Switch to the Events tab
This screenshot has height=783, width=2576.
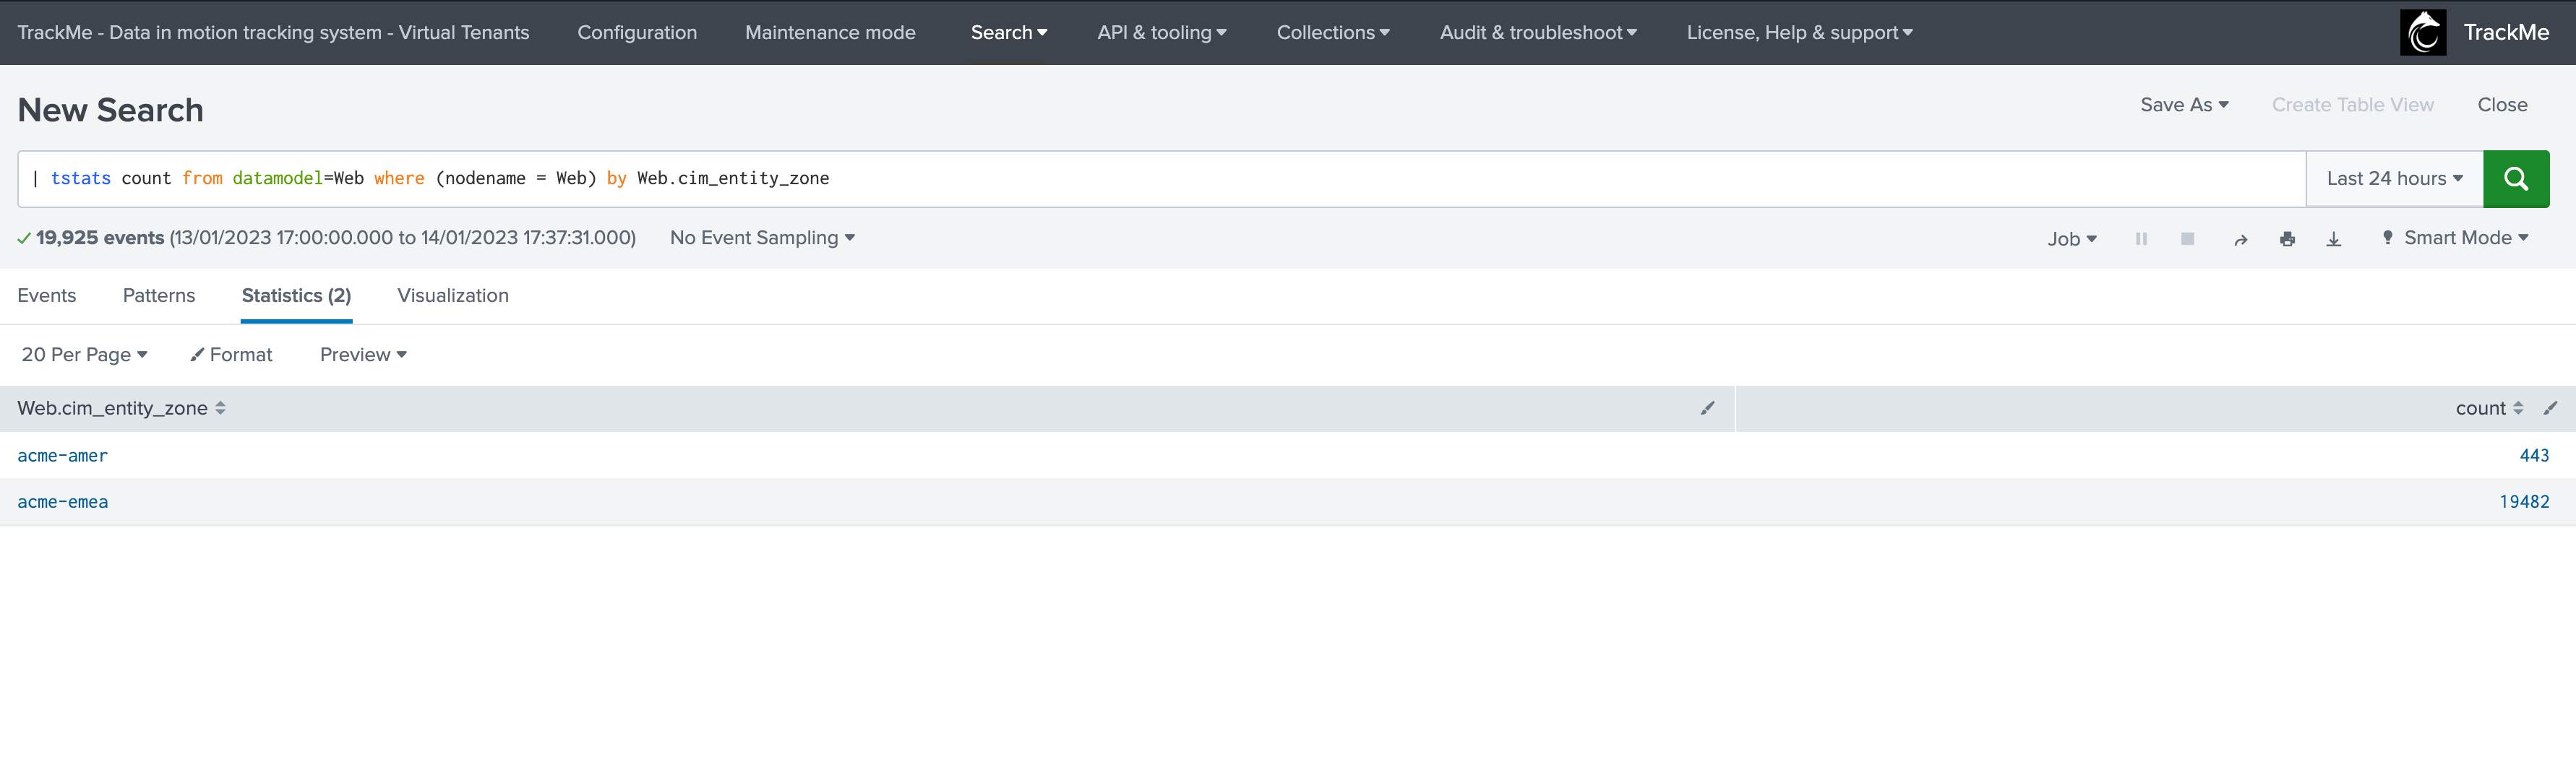pyautogui.click(x=47, y=296)
